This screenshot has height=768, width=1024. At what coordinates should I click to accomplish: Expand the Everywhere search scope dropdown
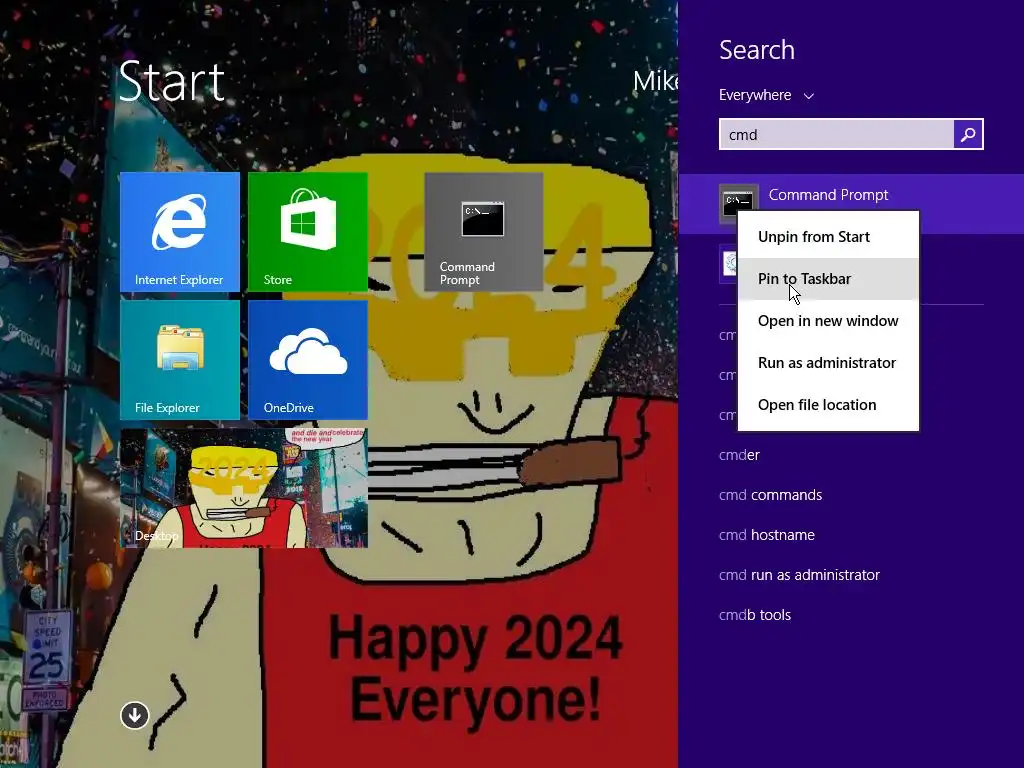click(x=766, y=95)
